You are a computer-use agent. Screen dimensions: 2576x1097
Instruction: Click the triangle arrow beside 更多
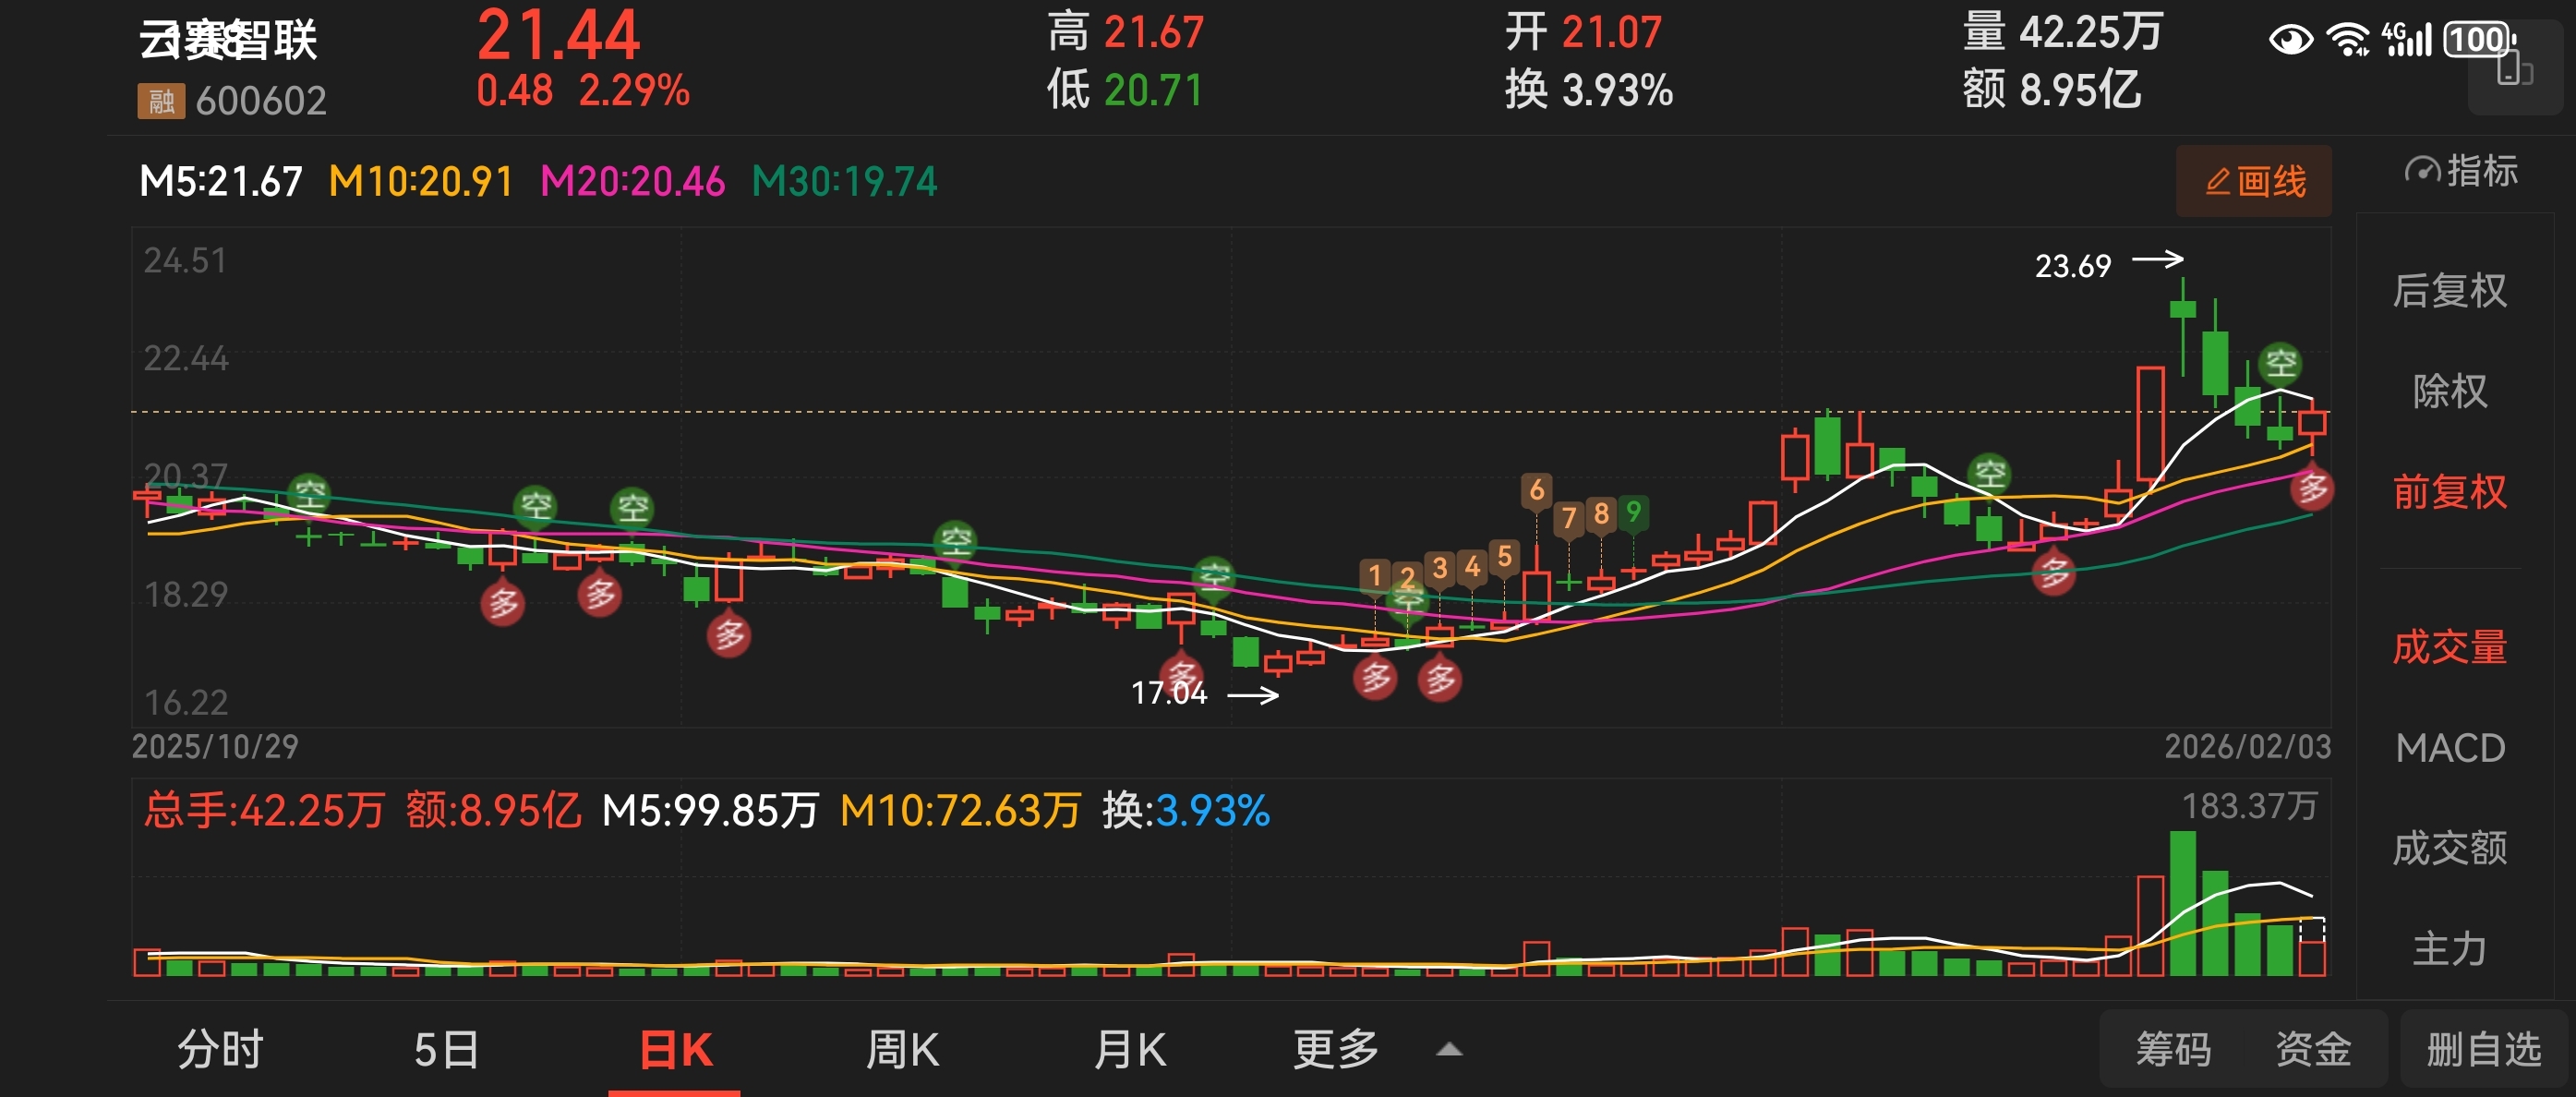coord(1449,1050)
